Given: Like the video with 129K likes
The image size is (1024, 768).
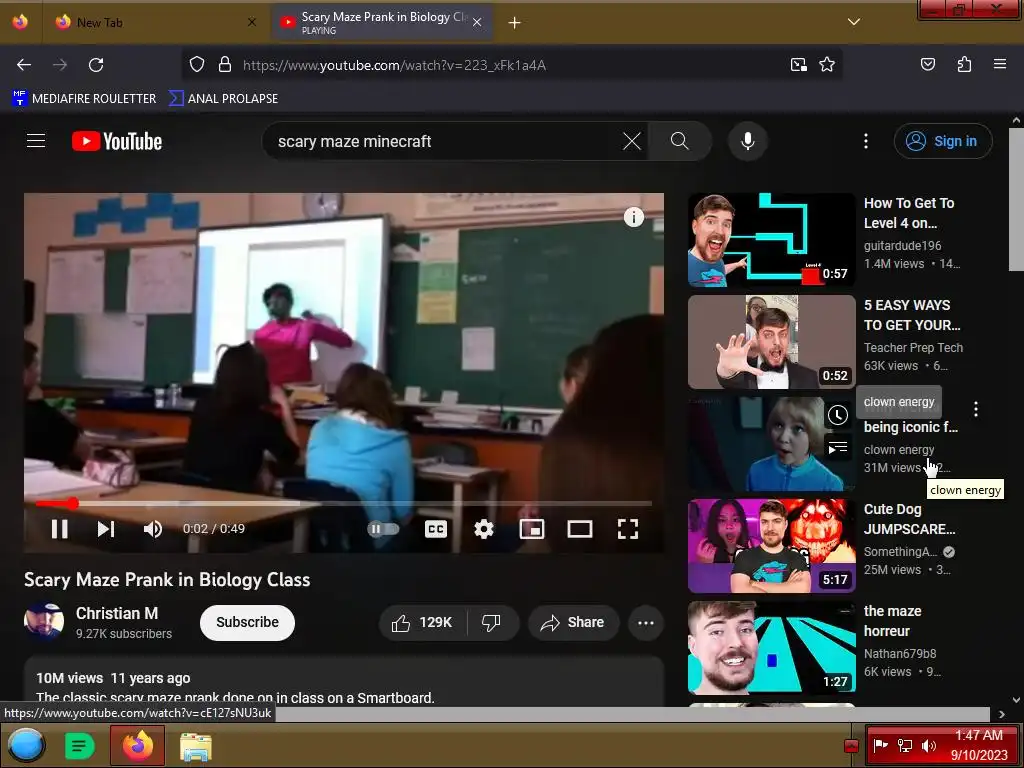Looking at the screenshot, I should tap(423, 622).
